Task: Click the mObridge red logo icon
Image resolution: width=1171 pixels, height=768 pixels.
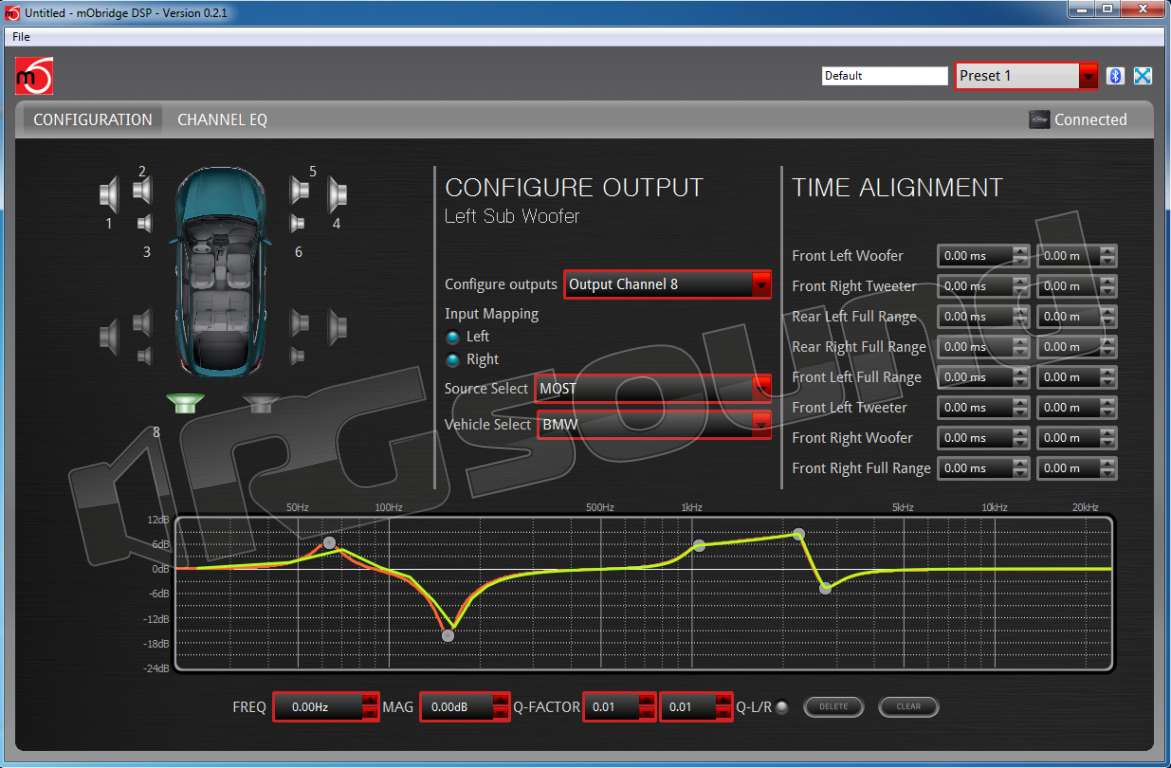Action: pyautogui.click(x=34, y=76)
